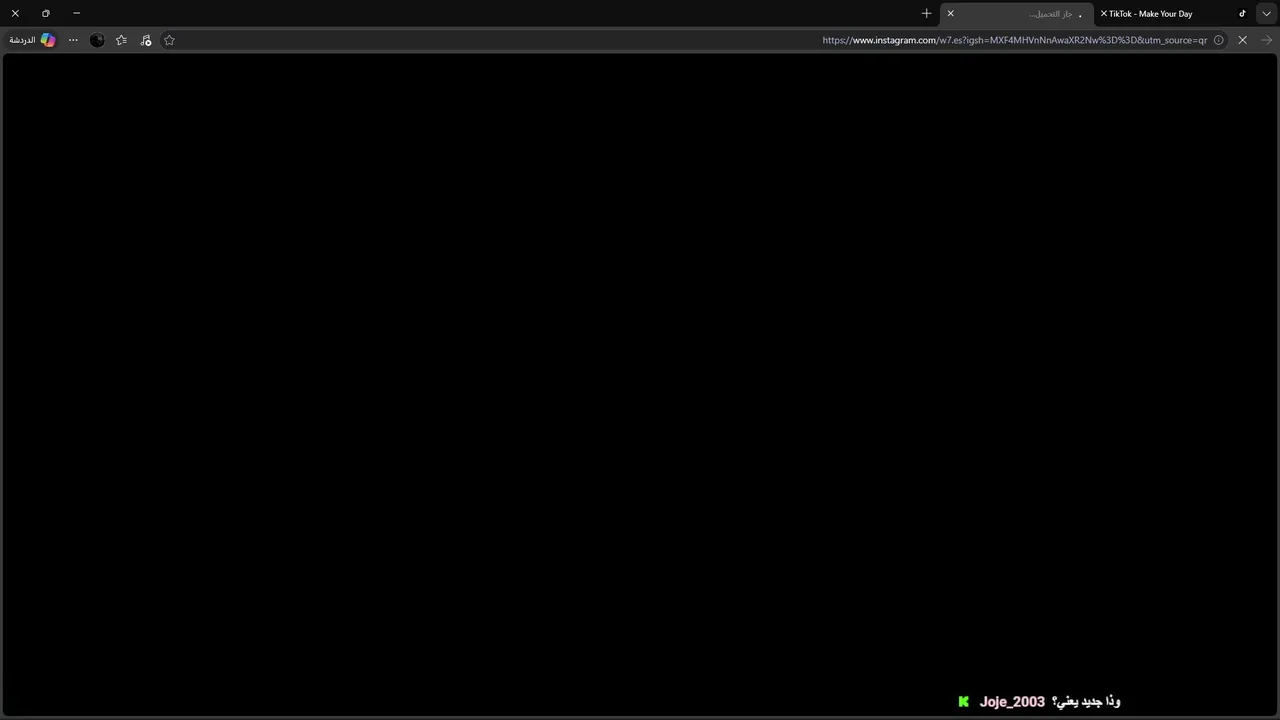
Task: View site information icon in address bar
Action: pyautogui.click(x=1218, y=40)
